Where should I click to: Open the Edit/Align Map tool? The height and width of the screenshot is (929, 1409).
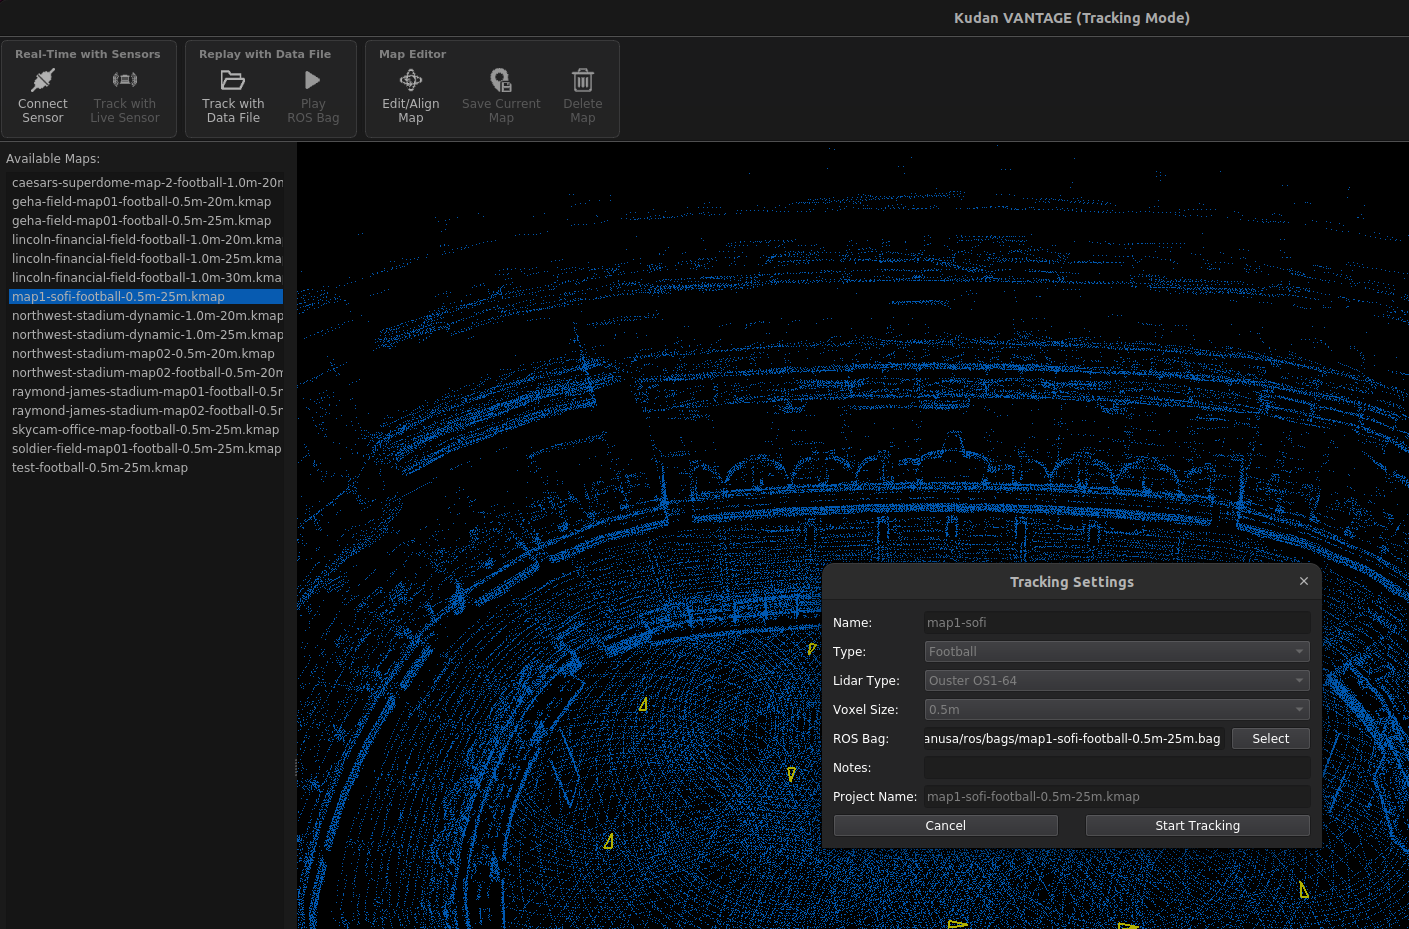click(411, 81)
